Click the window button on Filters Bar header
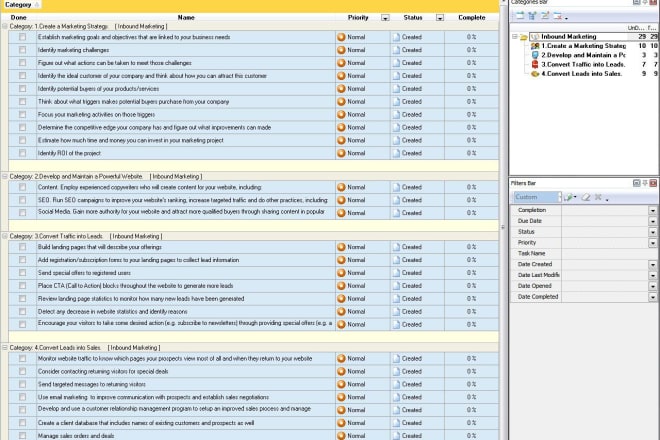This screenshot has width=660, height=440. coord(636,183)
